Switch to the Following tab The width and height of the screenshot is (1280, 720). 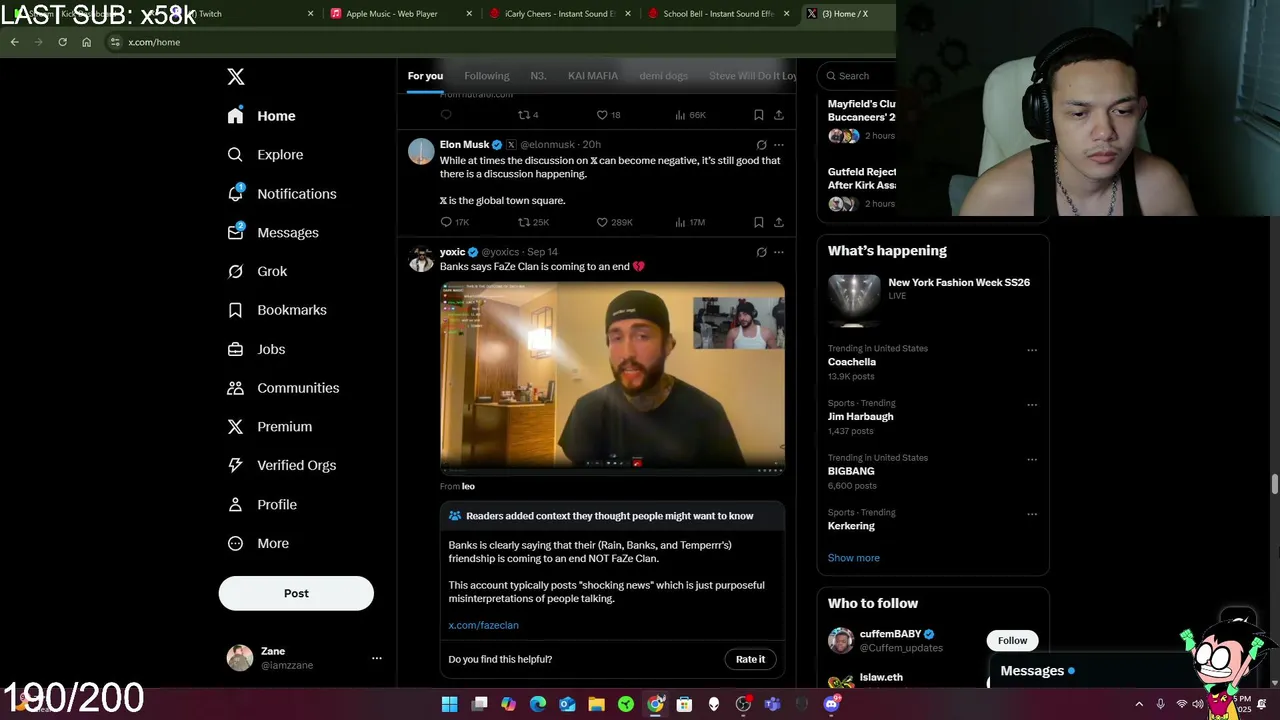(x=487, y=76)
